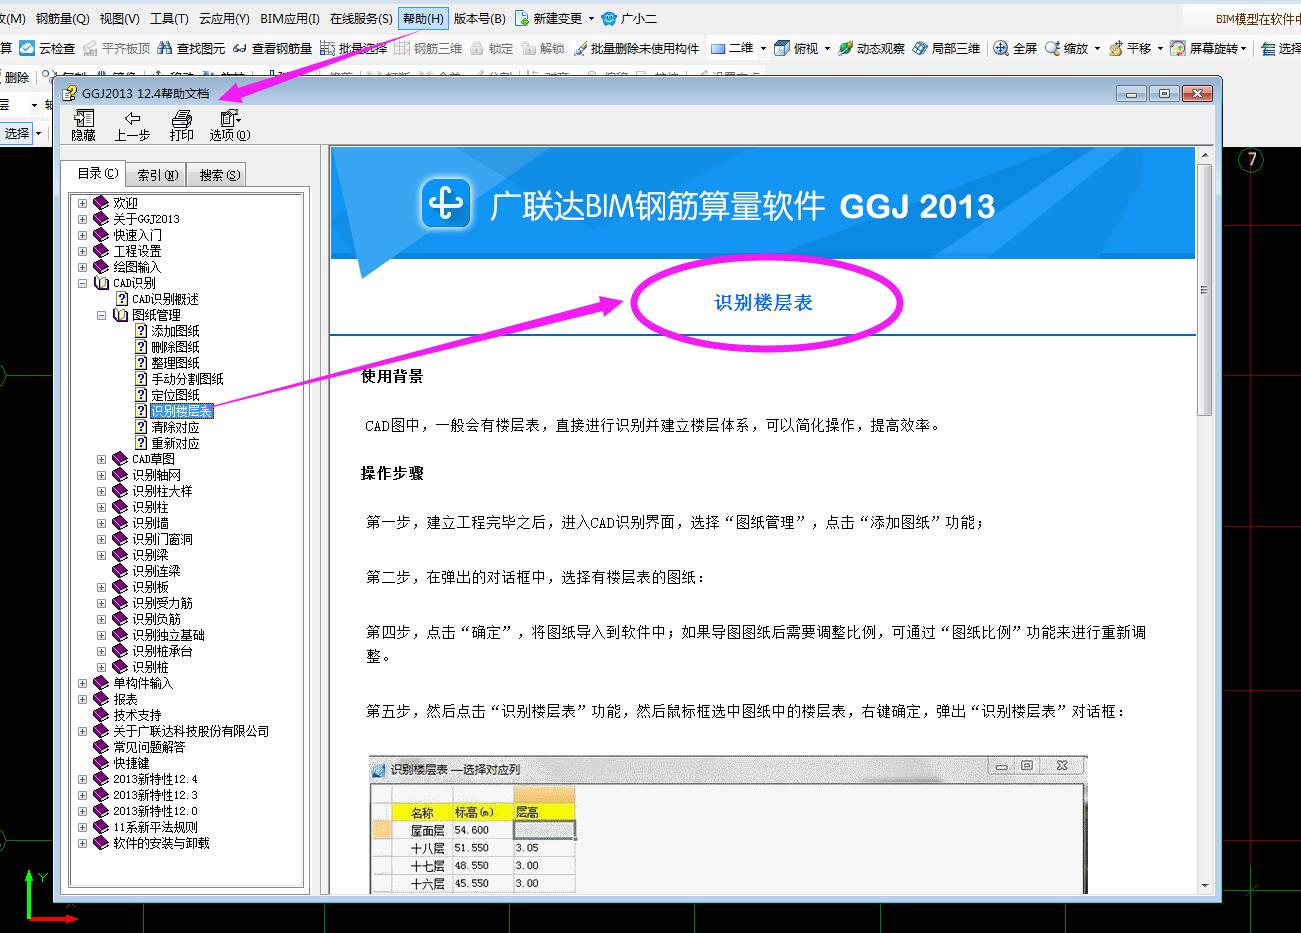The height and width of the screenshot is (933, 1301).
Task: Click 动态观察 orbit icon
Action: (846, 48)
